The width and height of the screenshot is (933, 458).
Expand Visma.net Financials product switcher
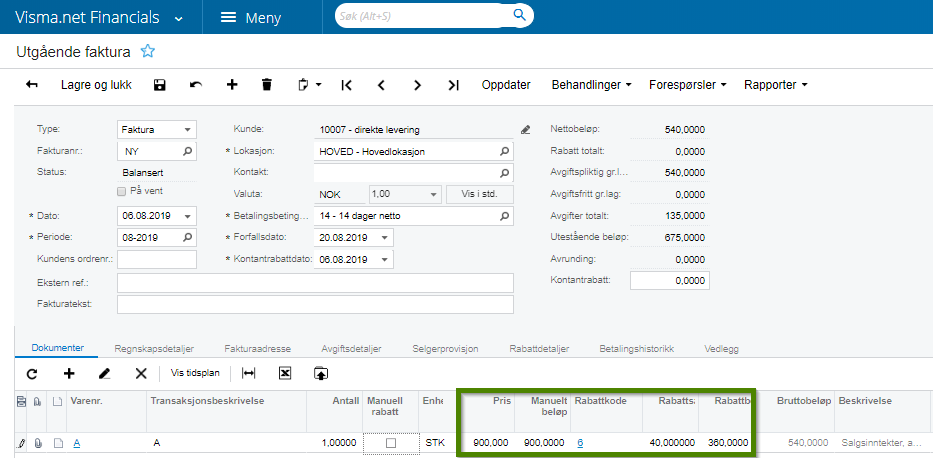pyautogui.click(x=179, y=18)
